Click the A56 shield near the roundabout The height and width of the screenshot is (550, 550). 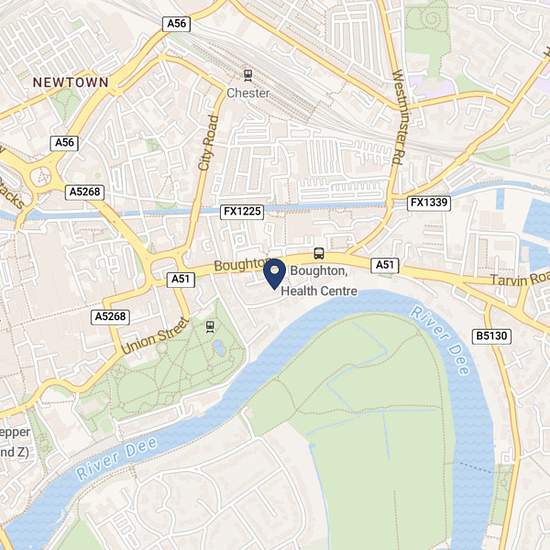[x=64, y=143]
